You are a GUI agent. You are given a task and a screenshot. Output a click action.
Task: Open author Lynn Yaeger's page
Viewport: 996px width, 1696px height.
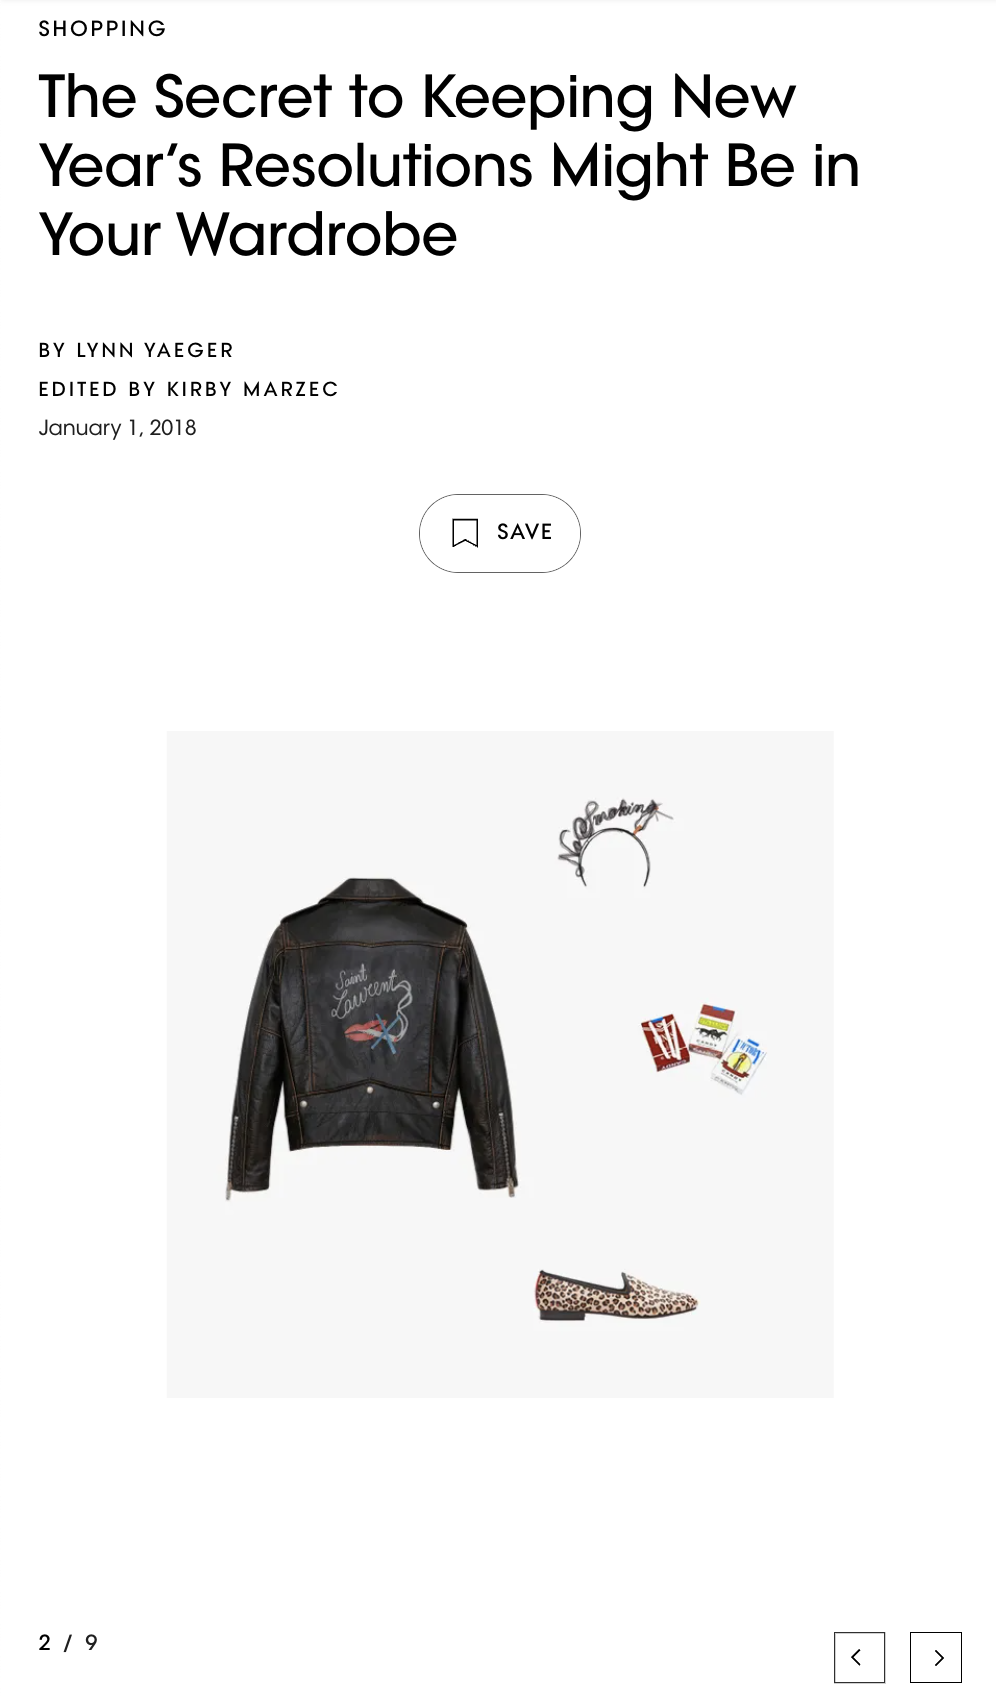pyautogui.click(x=155, y=350)
